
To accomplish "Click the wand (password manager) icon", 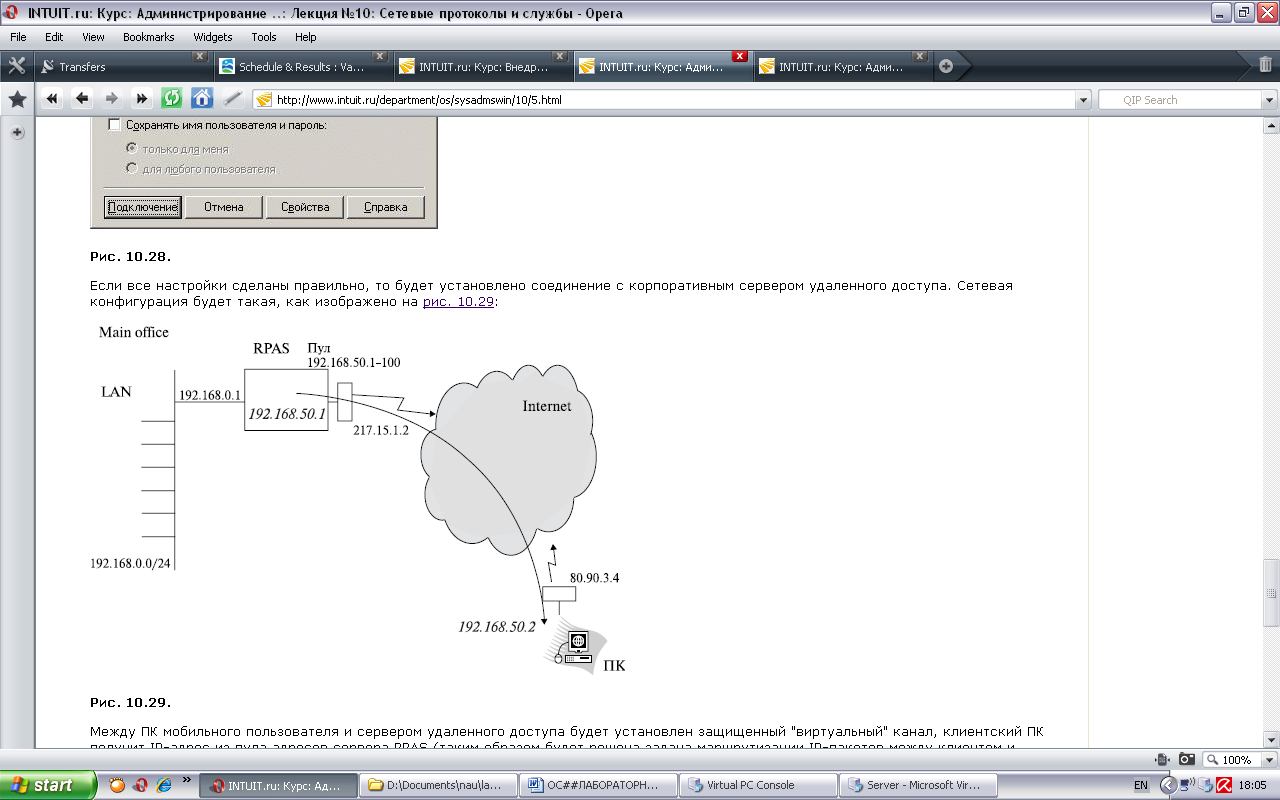I will (232, 99).
